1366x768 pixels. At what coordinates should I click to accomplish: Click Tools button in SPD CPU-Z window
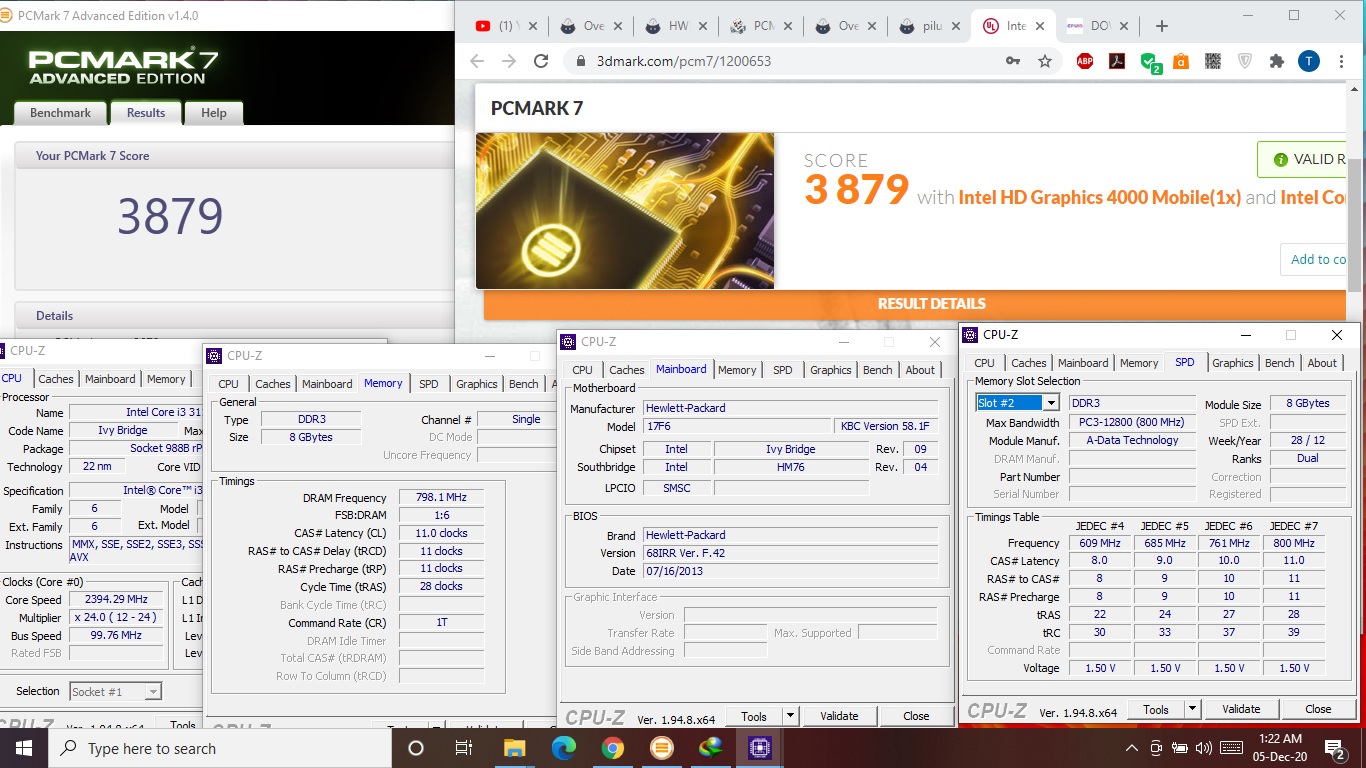tap(1156, 709)
